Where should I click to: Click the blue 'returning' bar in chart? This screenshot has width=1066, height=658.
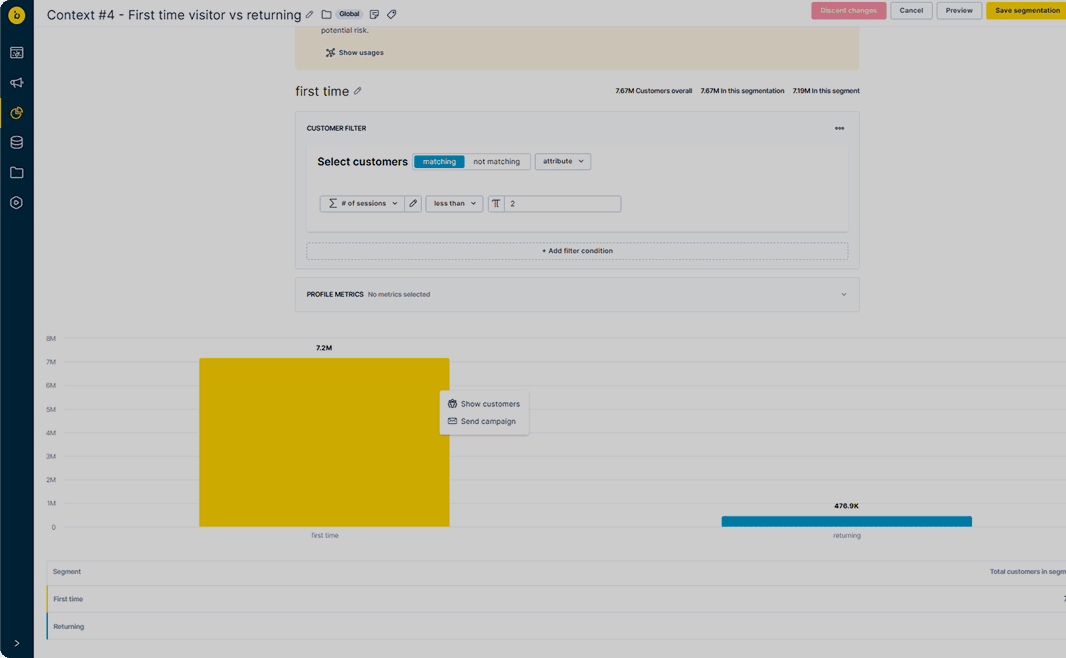pos(846,521)
